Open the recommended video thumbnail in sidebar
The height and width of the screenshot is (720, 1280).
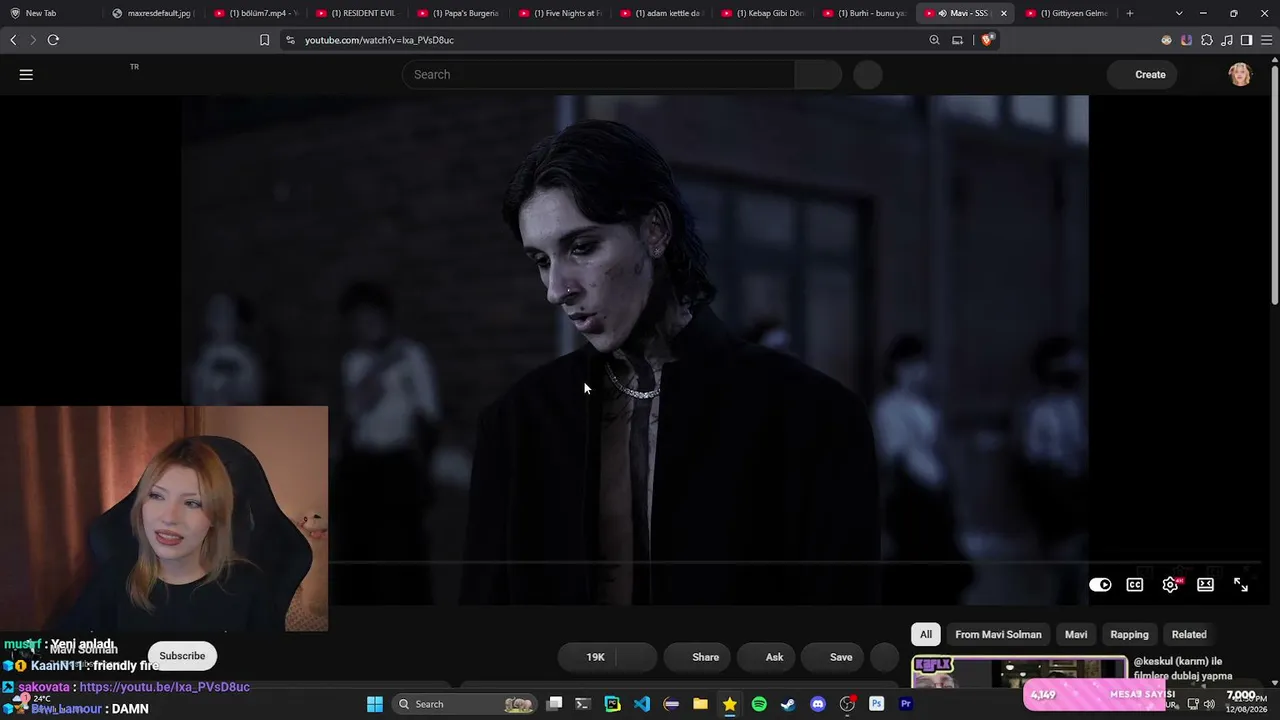(1019, 672)
